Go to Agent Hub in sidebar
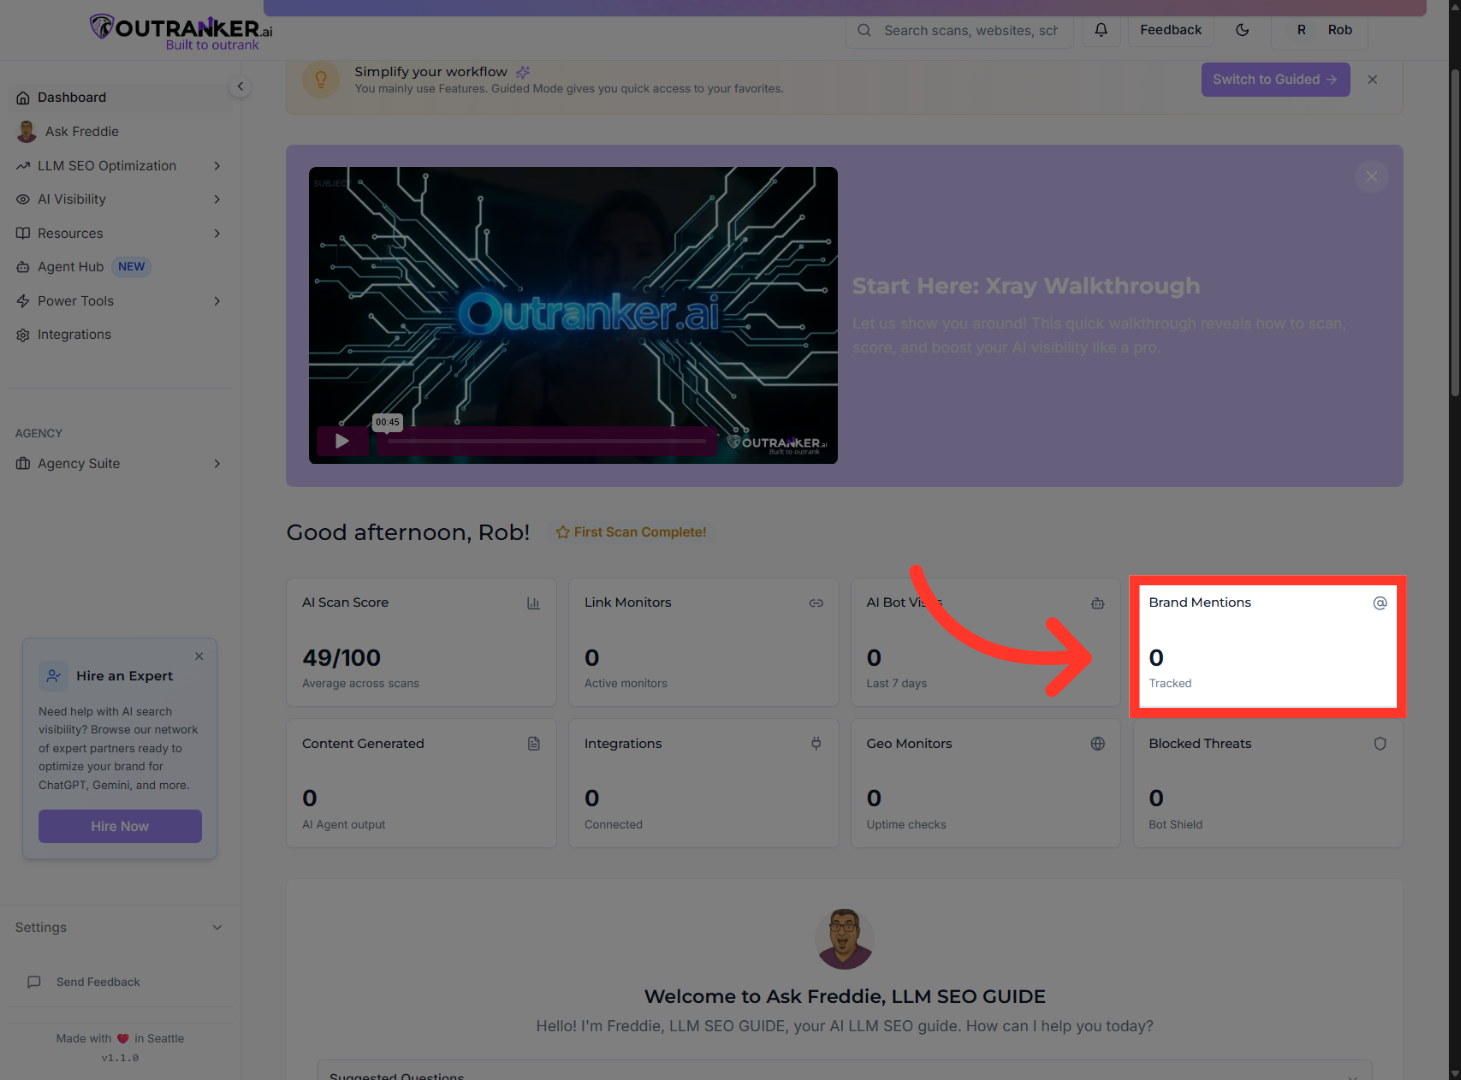Image resolution: width=1461 pixels, height=1080 pixels. (69, 266)
